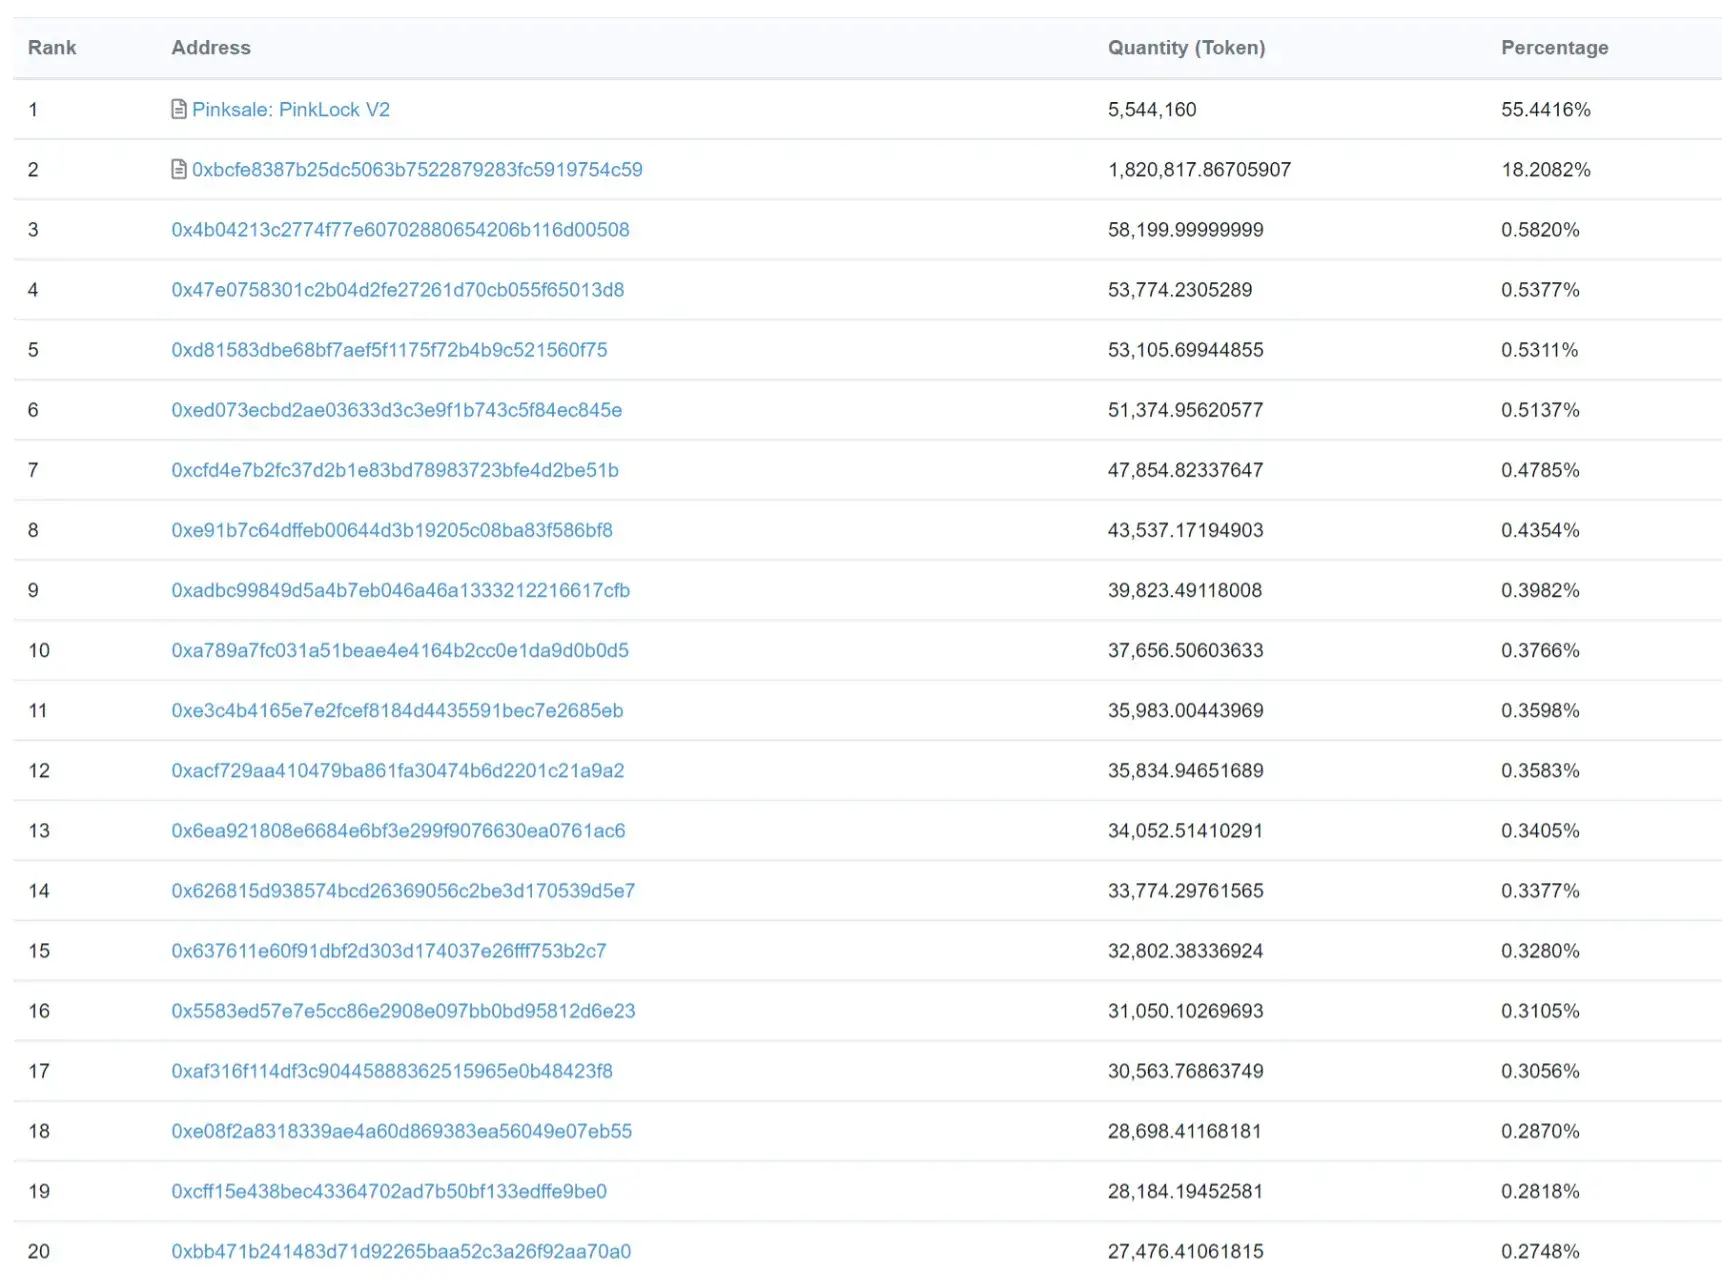
Task: Select quantity value 39,823.49118008
Action: point(1185,589)
